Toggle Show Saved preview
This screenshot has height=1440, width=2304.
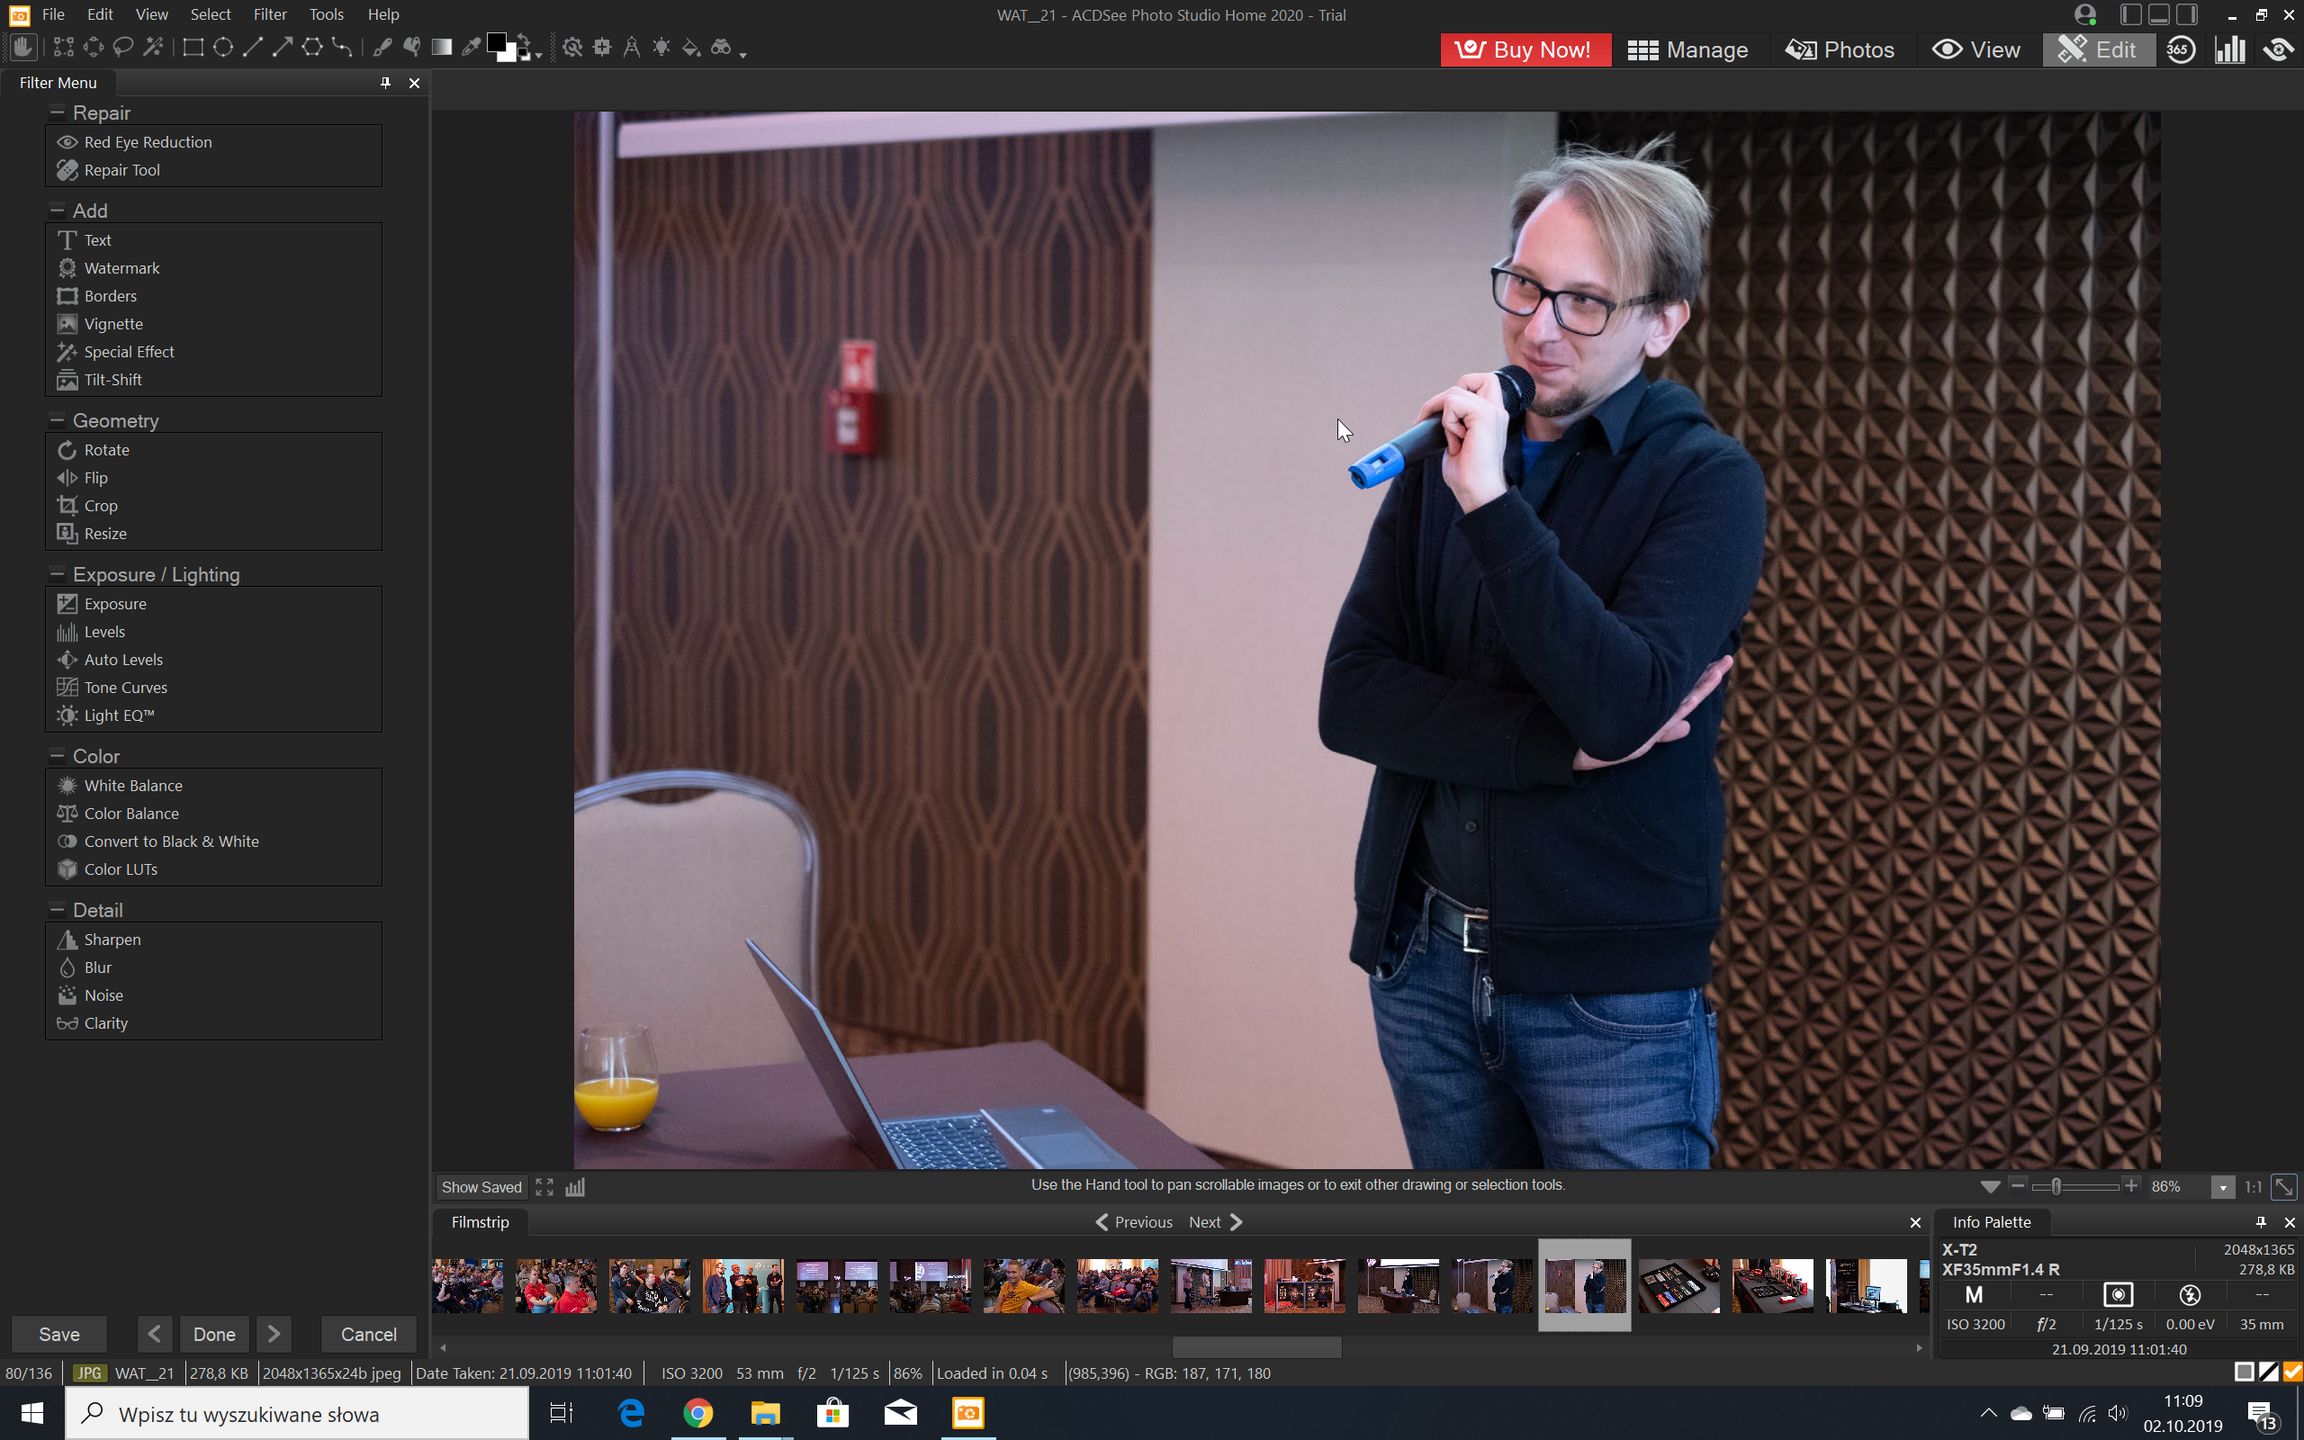coord(481,1187)
